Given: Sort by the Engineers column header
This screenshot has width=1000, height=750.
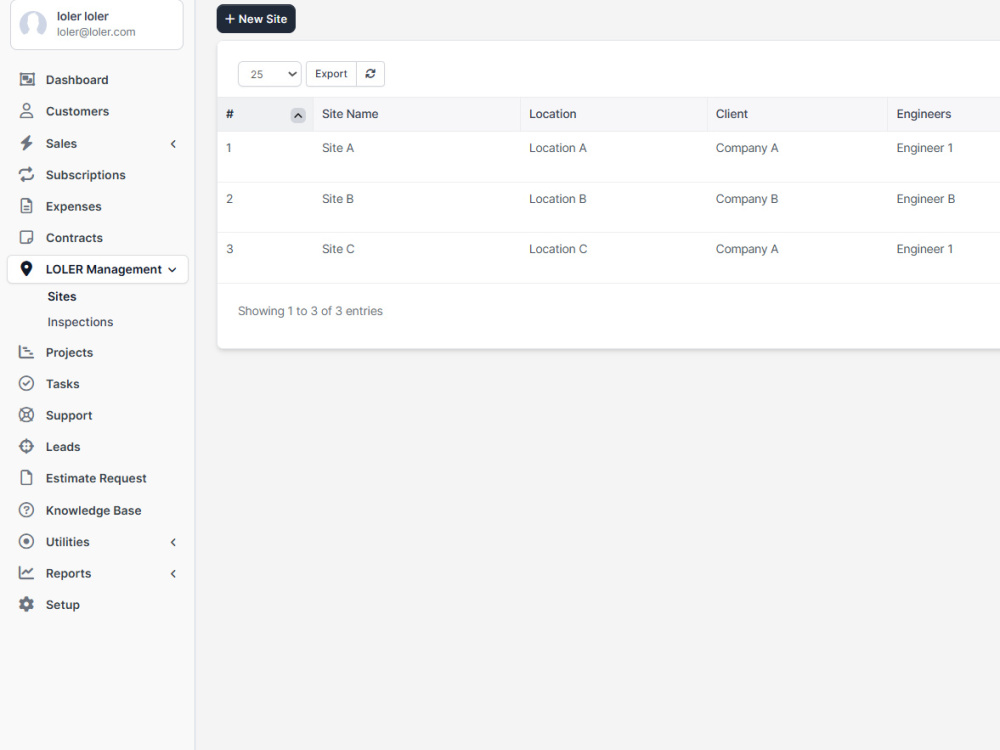Looking at the screenshot, I should tap(944, 114).
